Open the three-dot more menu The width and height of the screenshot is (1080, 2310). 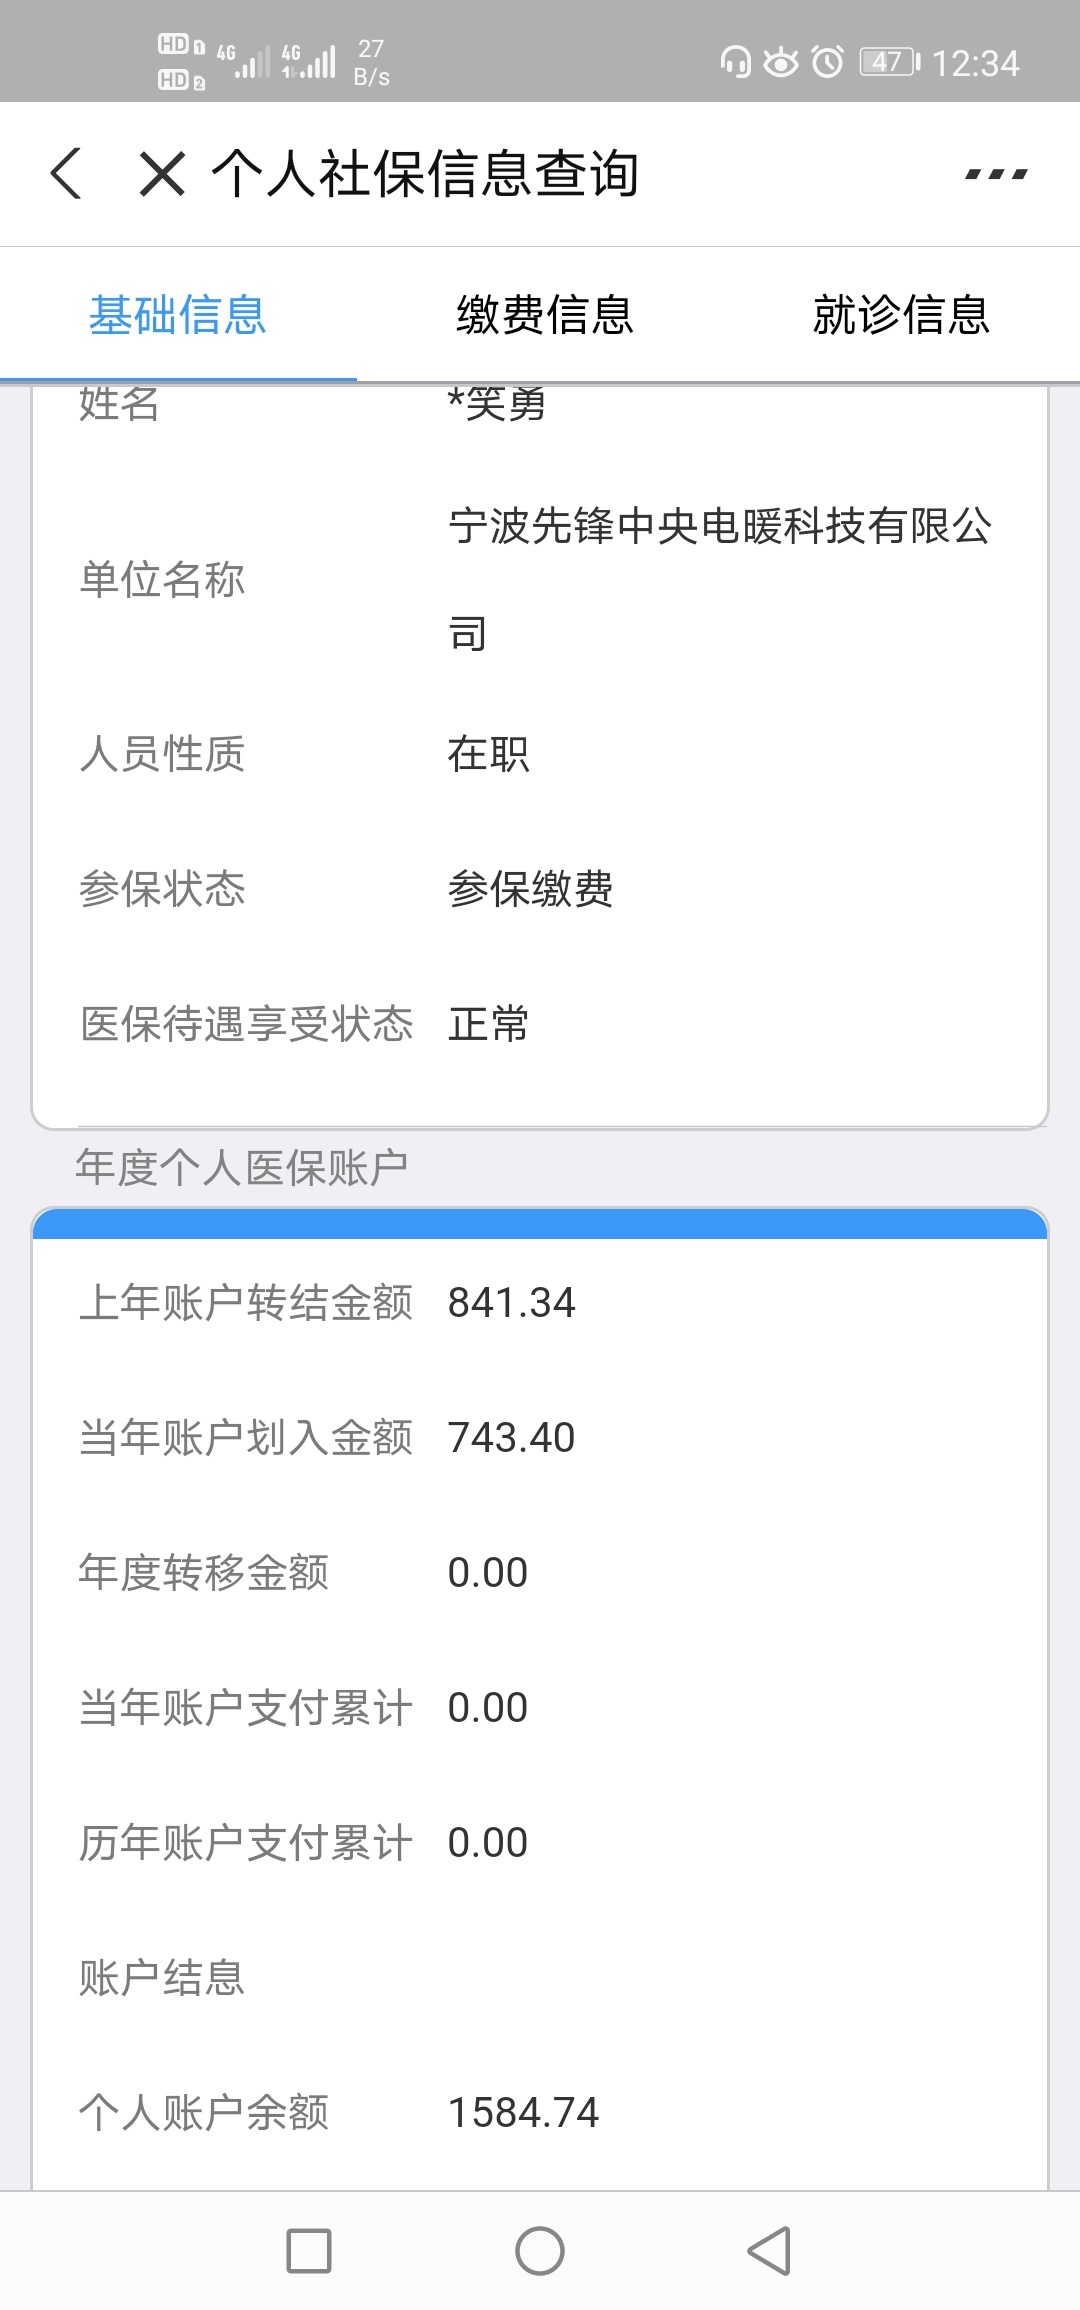(996, 174)
